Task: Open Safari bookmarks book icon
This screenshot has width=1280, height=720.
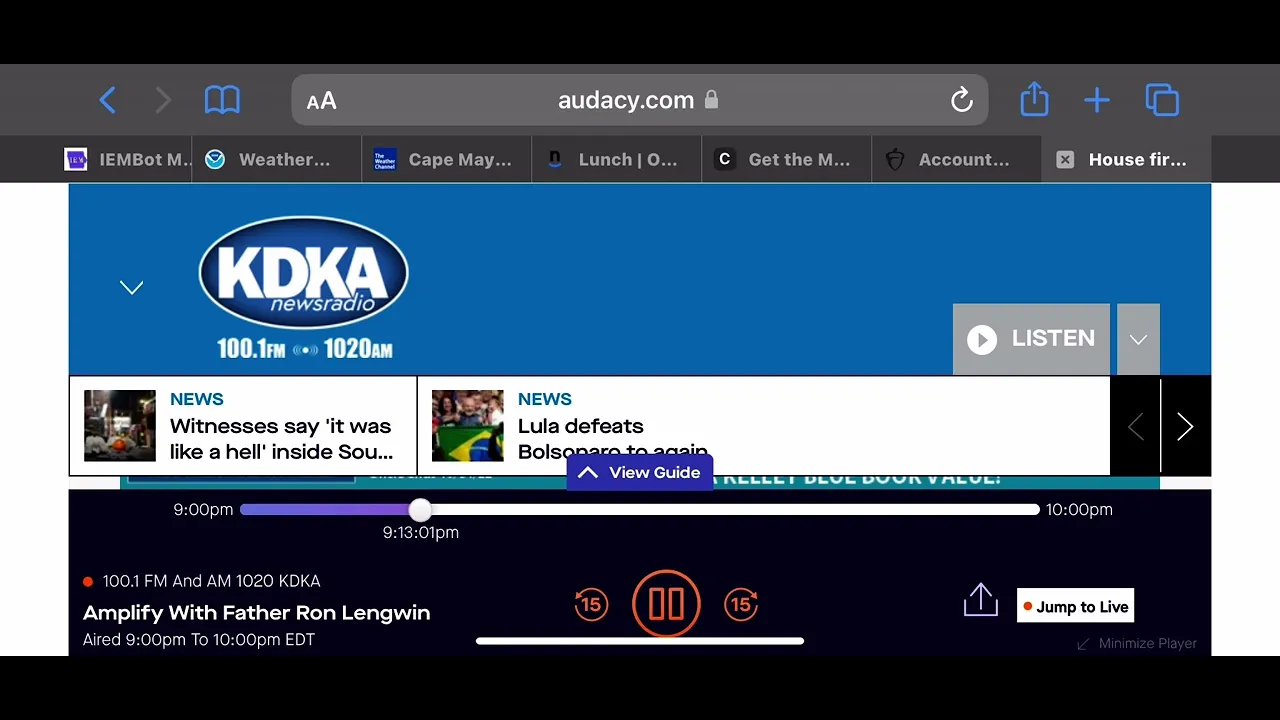Action: (x=222, y=100)
